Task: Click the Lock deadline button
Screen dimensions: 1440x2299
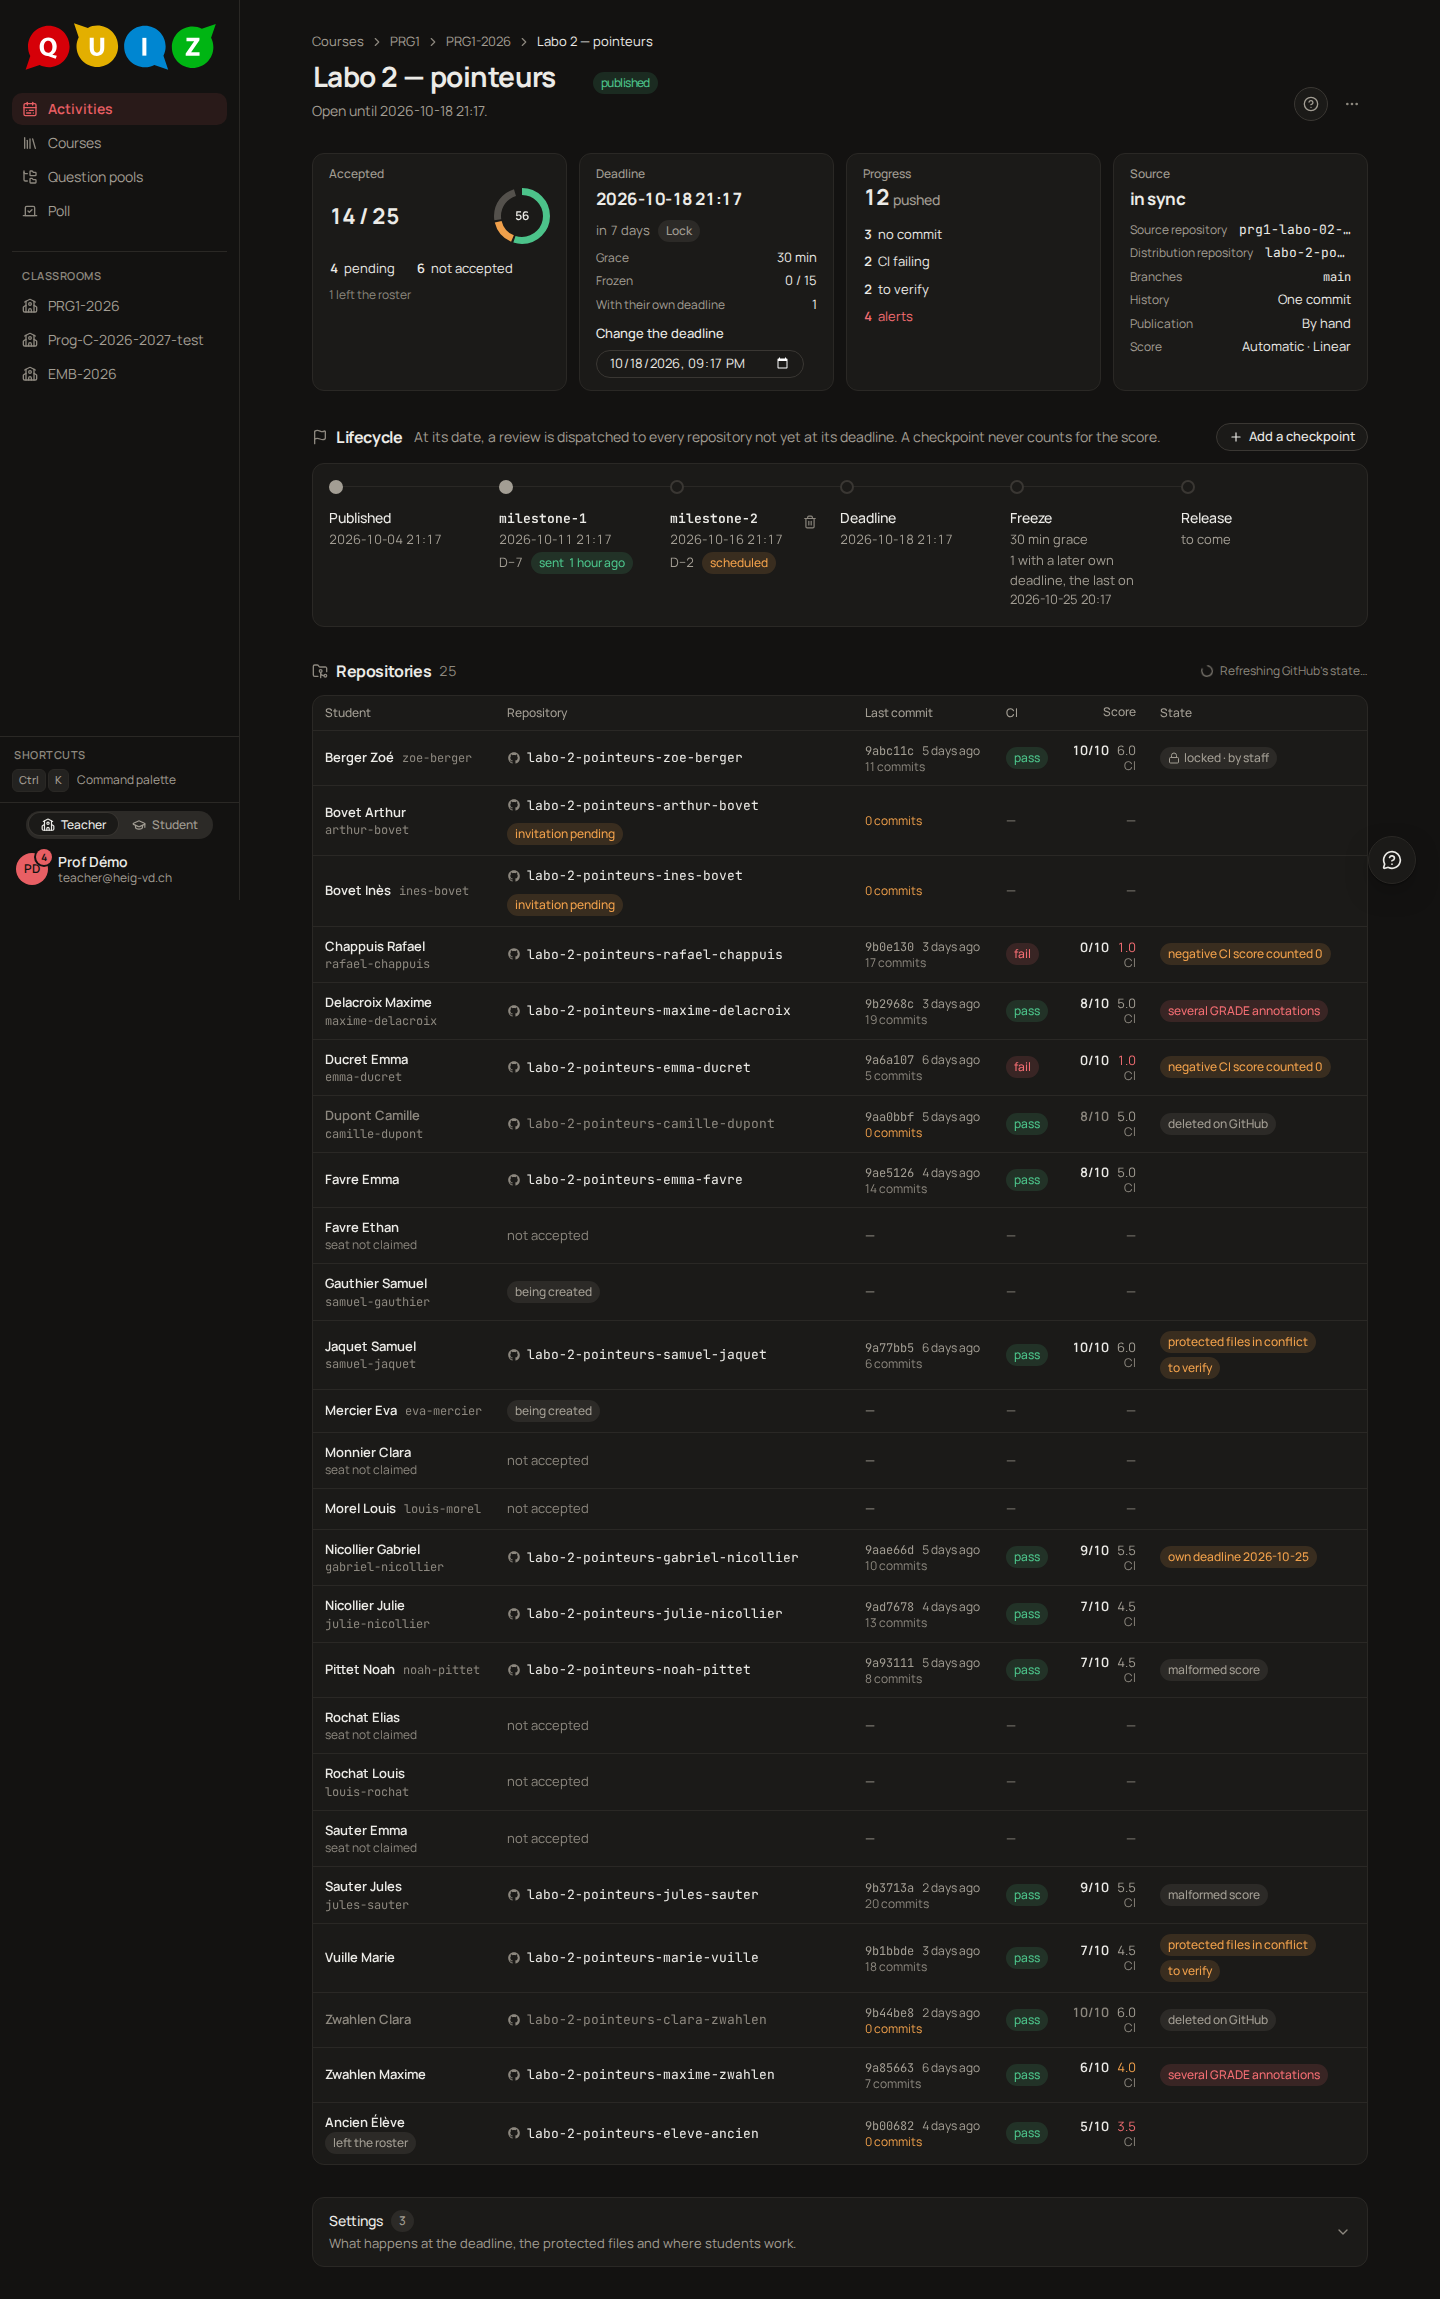Action: coord(679,231)
